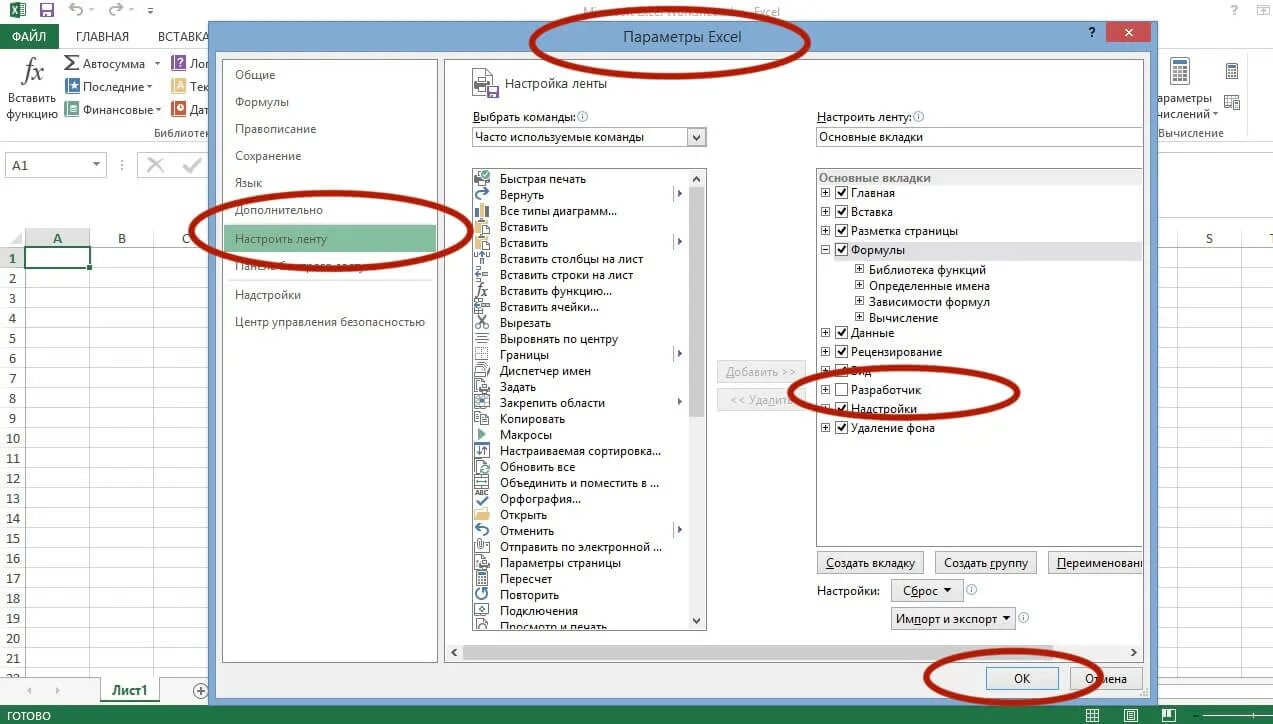Select the Выровнять по центру icon
Screen dimensions: 1273x724
tap(482, 339)
